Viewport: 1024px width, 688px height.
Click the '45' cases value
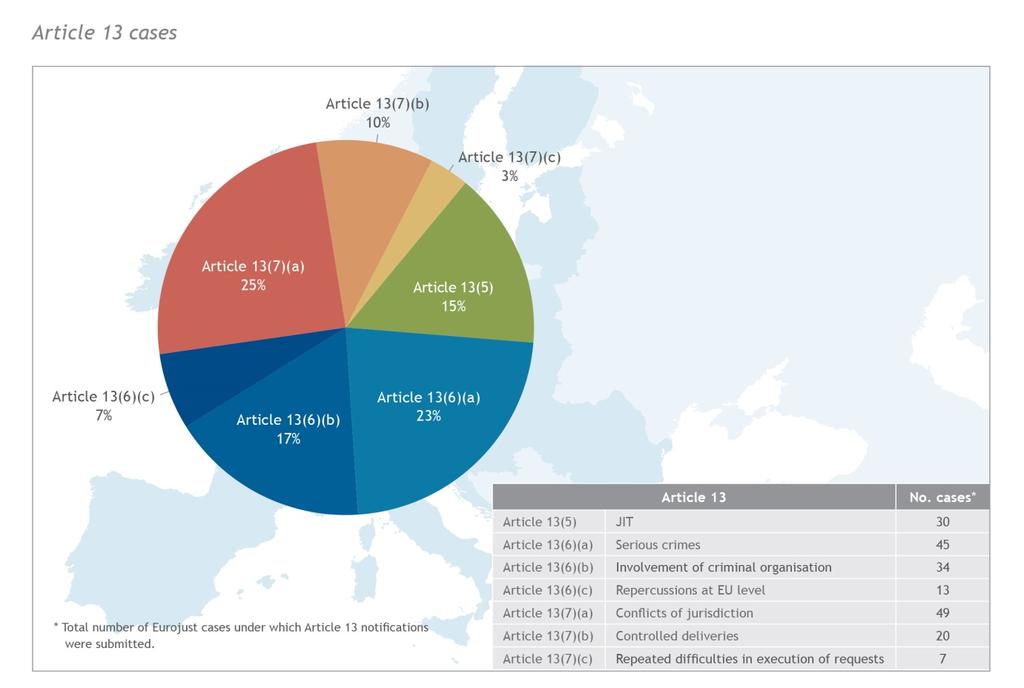(x=942, y=544)
